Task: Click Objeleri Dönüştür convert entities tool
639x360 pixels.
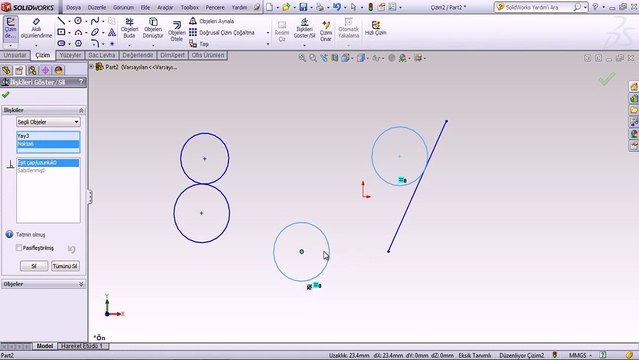Action: pyautogui.click(x=153, y=28)
